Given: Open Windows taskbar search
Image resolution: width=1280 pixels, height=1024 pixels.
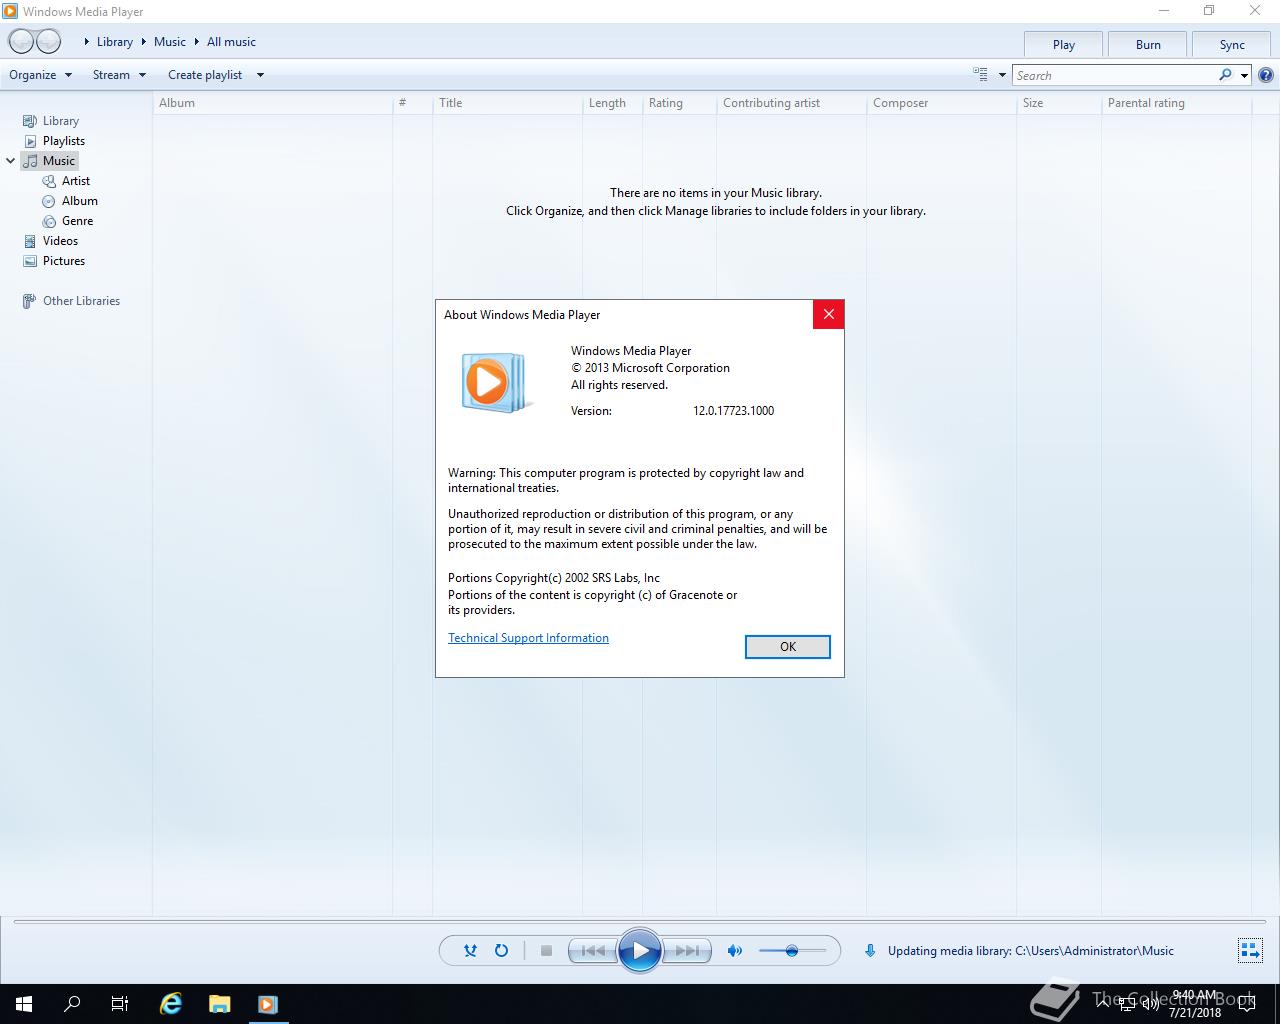Looking at the screenshot, I should pyautogui.click(x=72, y=1004).
